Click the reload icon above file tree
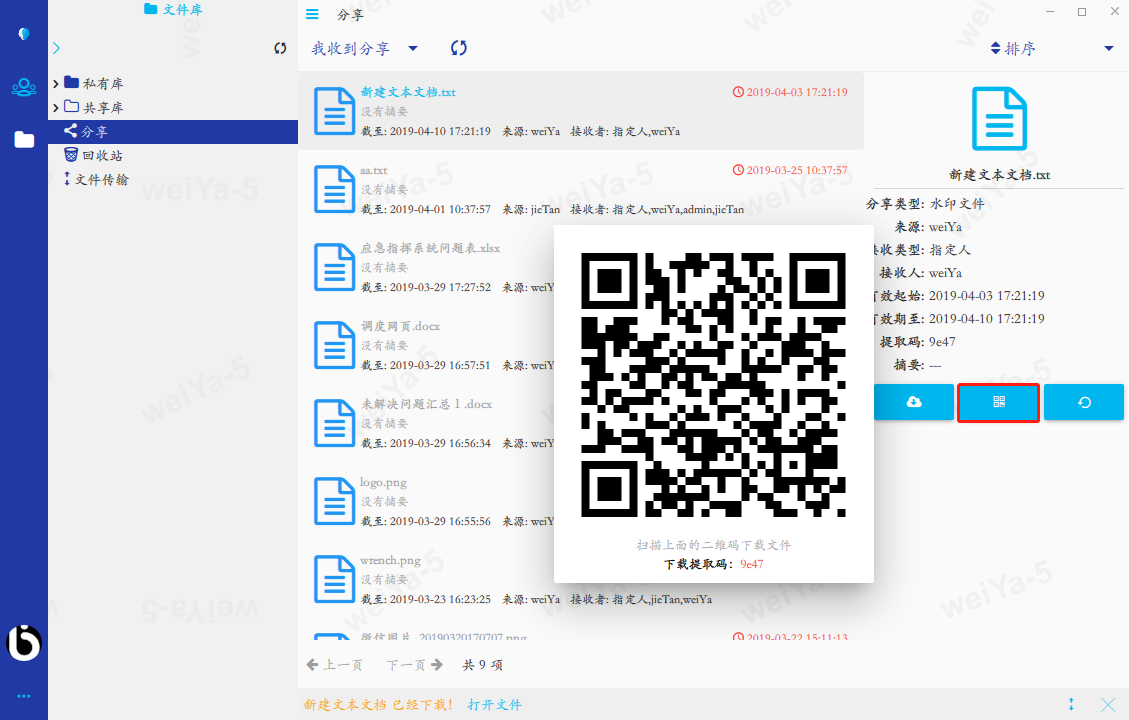 (281, 48)
